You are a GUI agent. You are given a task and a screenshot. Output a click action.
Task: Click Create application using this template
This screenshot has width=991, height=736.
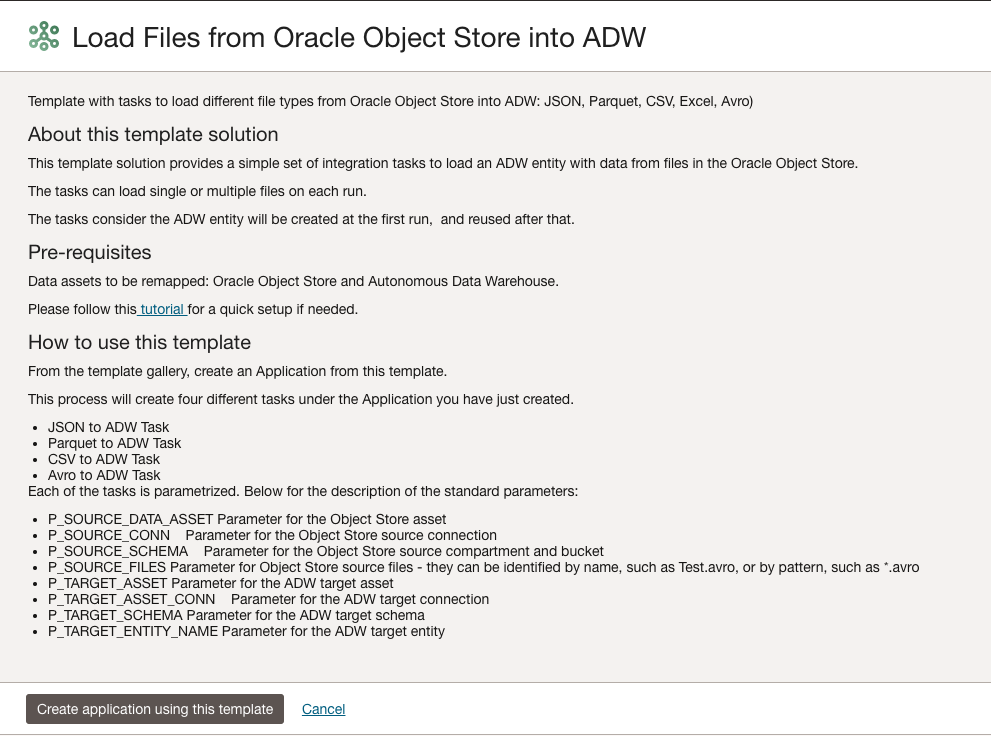pos(154,709)
